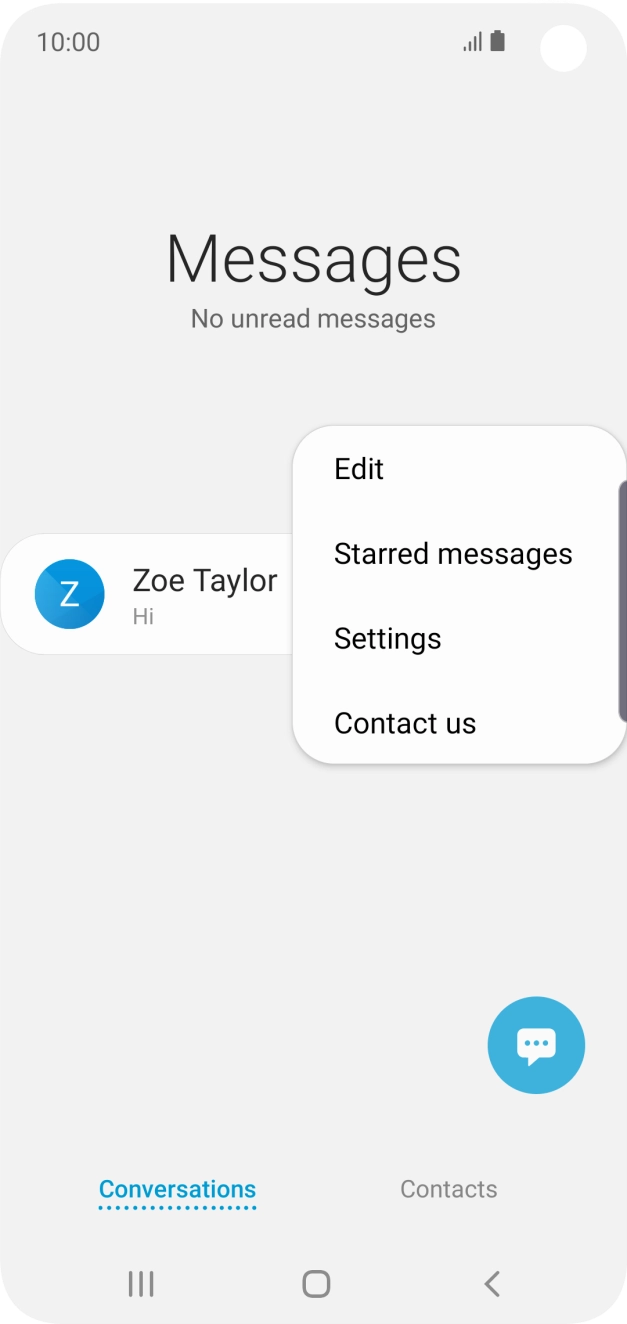Tap the Messages header title
627x1324 pixels.
pyautogui.click(x=313, y=259)
